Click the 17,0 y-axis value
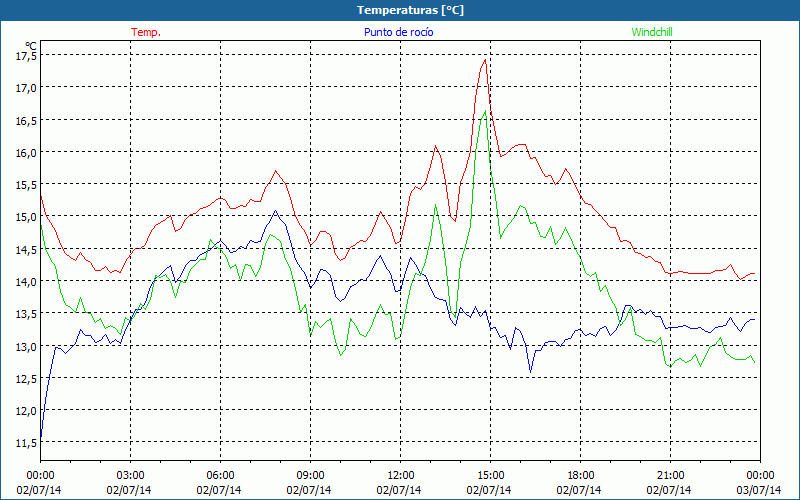The height and width of the screenshot is (500, 800). click(x=26, y=88)
